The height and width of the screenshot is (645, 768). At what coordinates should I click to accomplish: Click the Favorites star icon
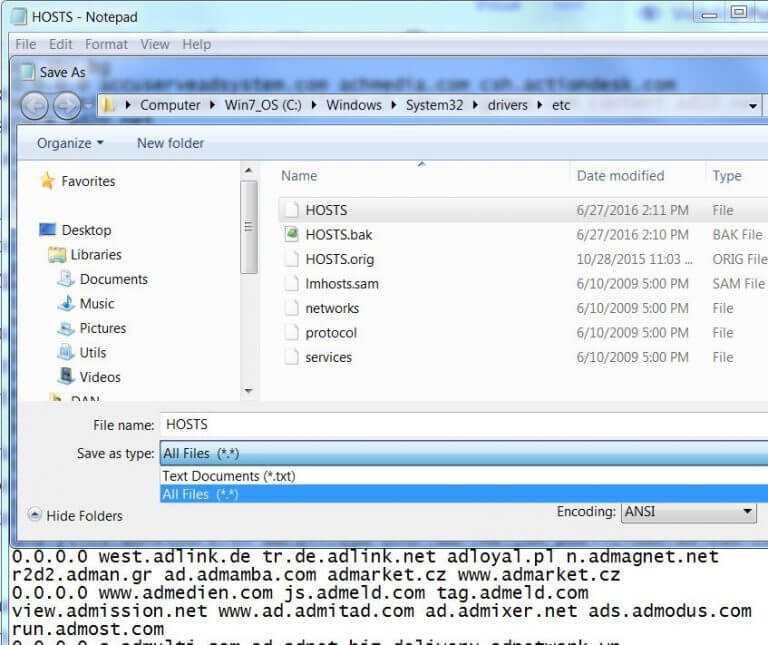point(47,181)
